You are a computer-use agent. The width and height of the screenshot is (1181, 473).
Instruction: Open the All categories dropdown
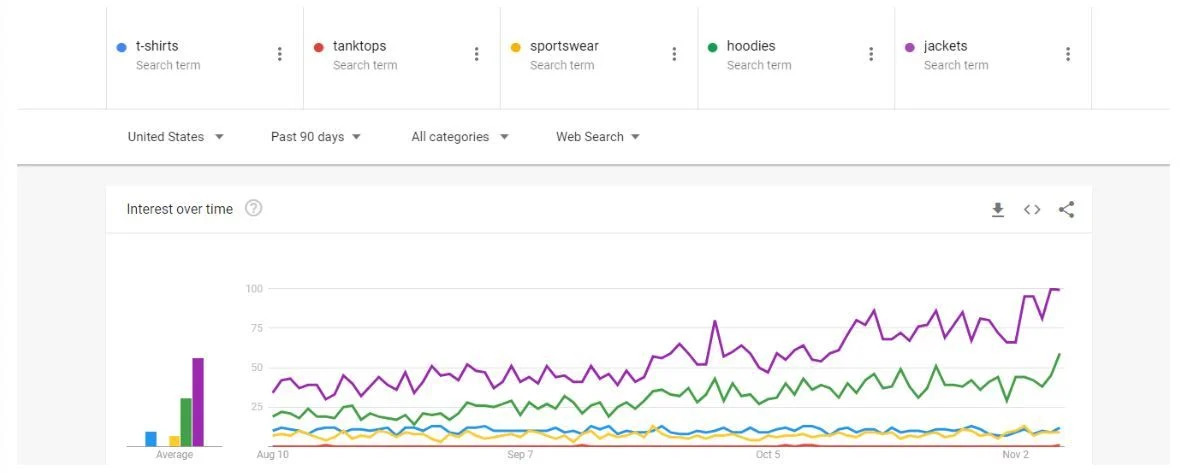460,137
